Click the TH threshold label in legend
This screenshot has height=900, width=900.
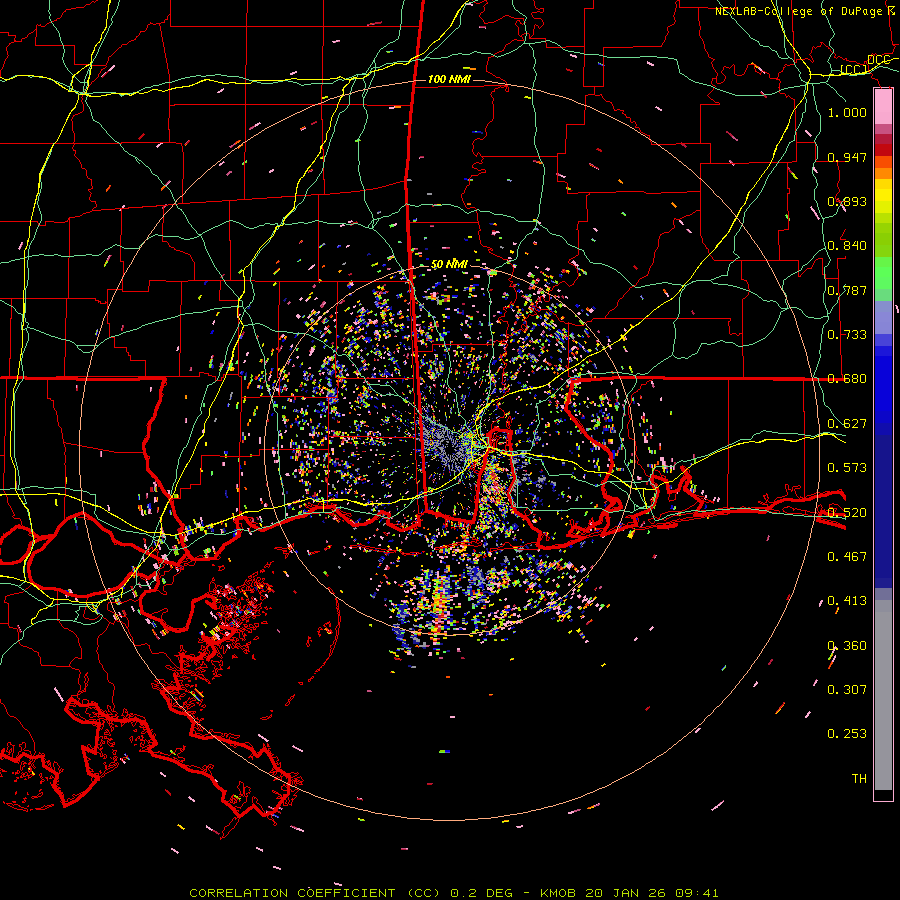click(x=859, y=778)
